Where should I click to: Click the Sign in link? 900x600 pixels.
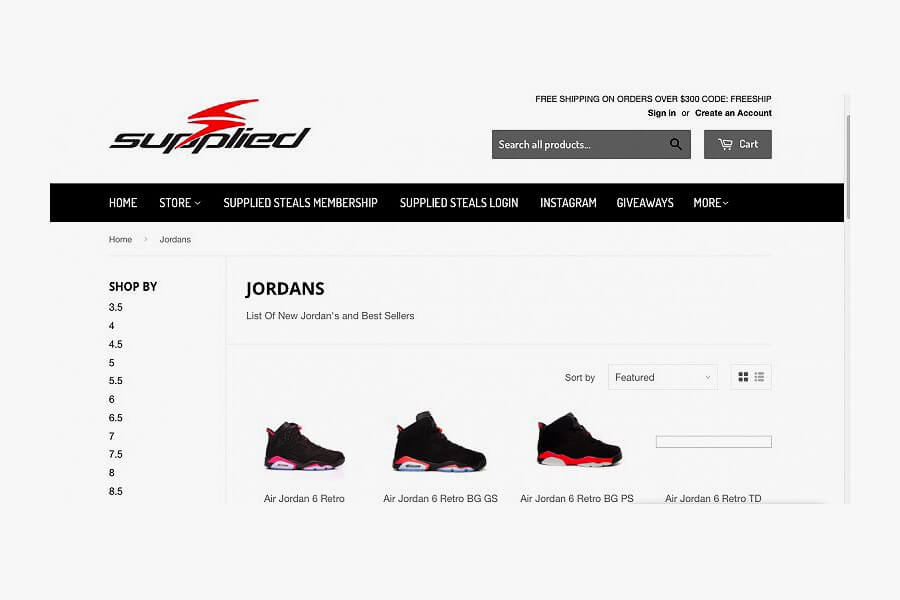click(662, 113)
